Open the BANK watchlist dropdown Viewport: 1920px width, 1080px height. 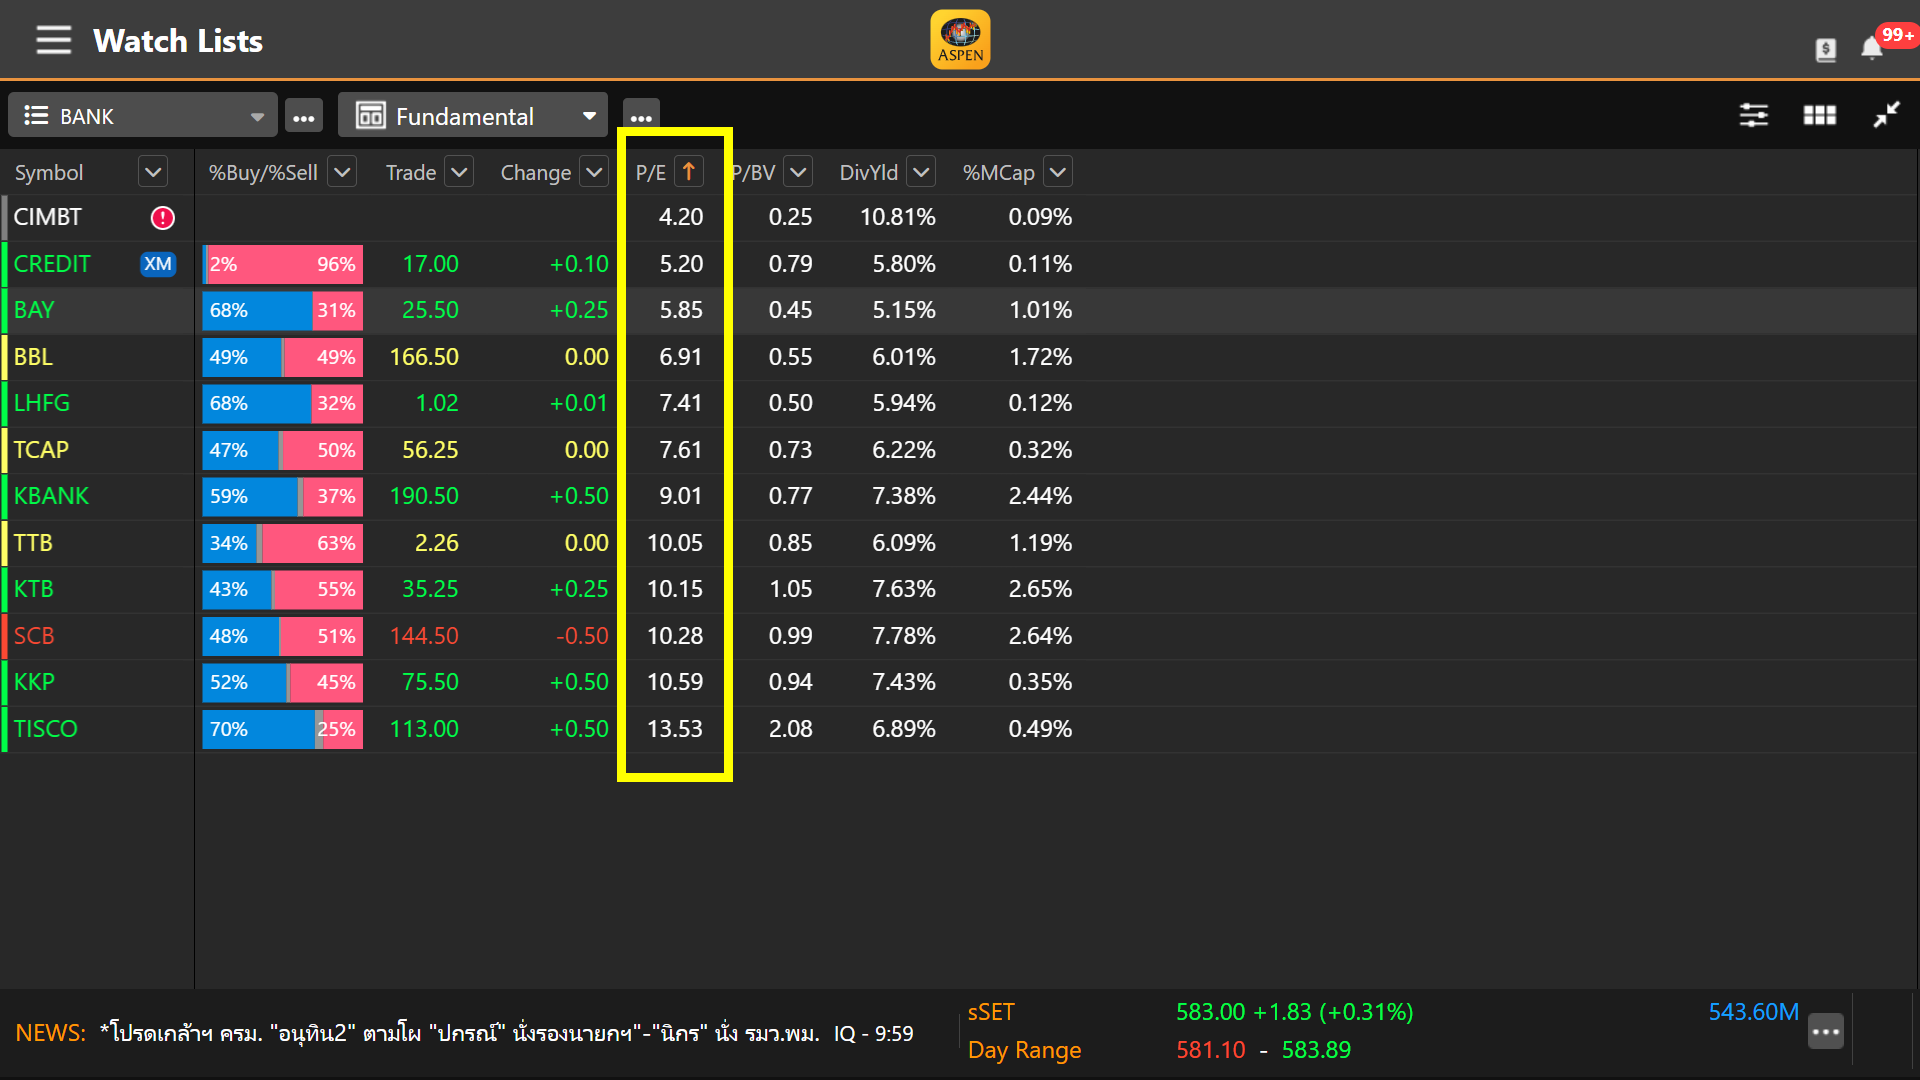(142, 116)
